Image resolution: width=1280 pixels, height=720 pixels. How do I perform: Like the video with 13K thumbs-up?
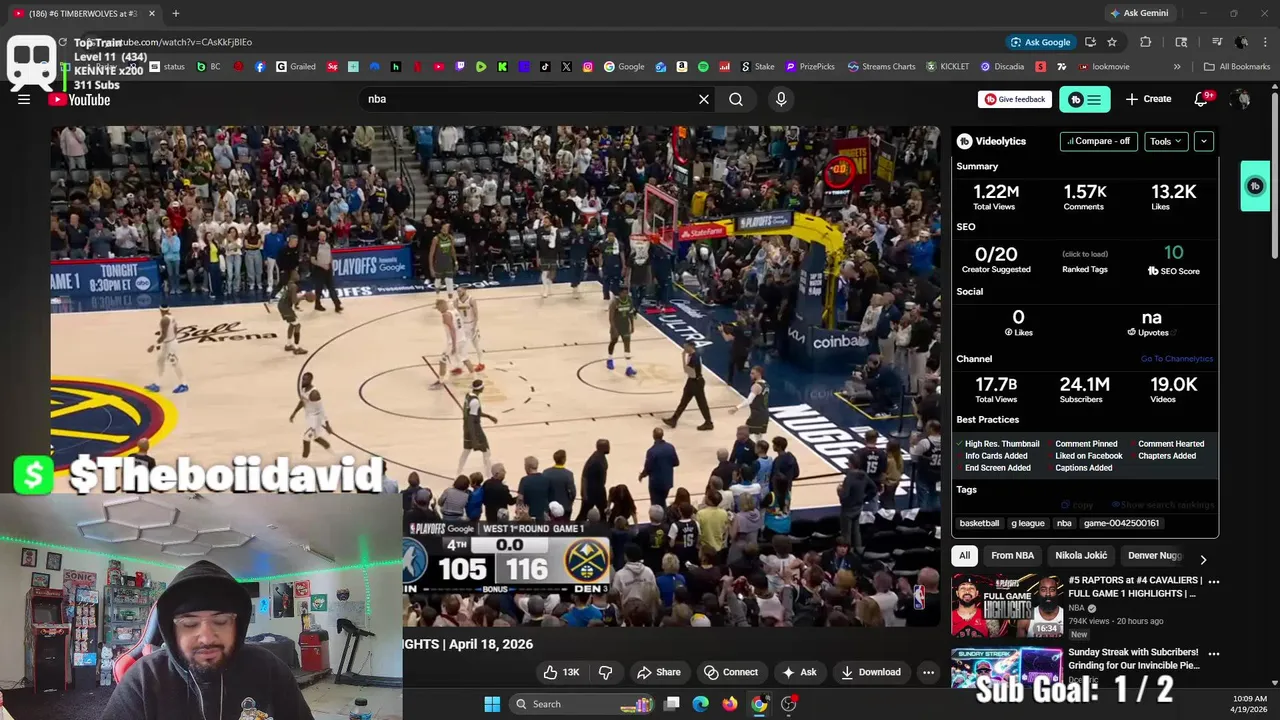coord(561,672)
